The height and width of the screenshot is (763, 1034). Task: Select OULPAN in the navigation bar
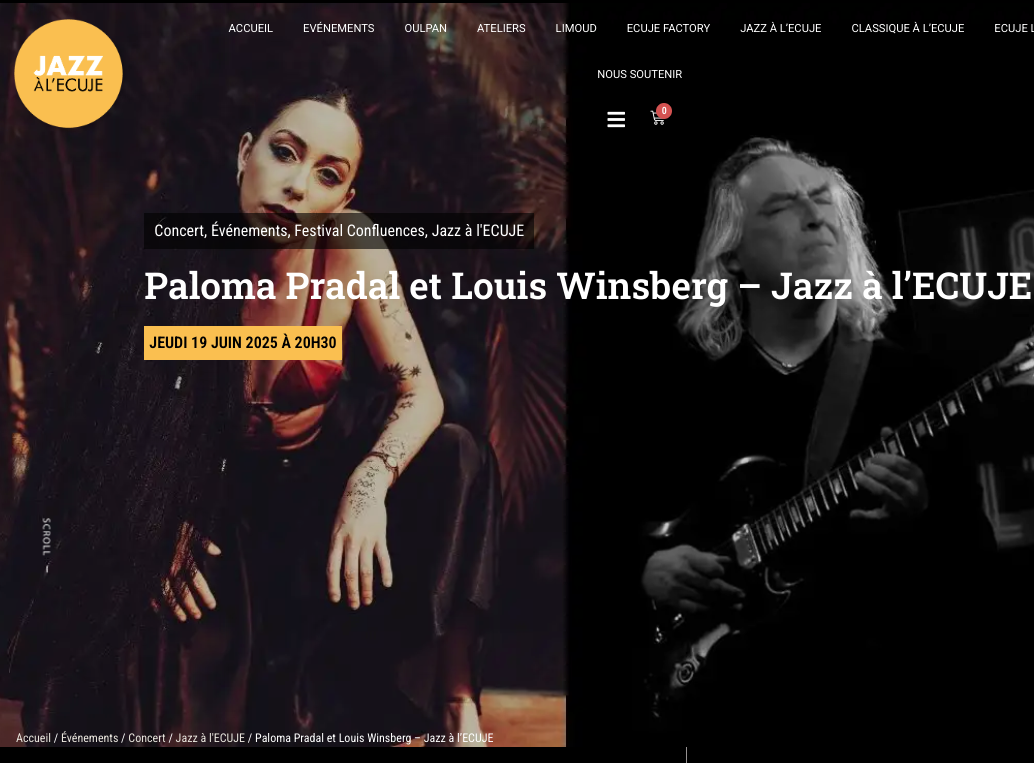(425, 28)
